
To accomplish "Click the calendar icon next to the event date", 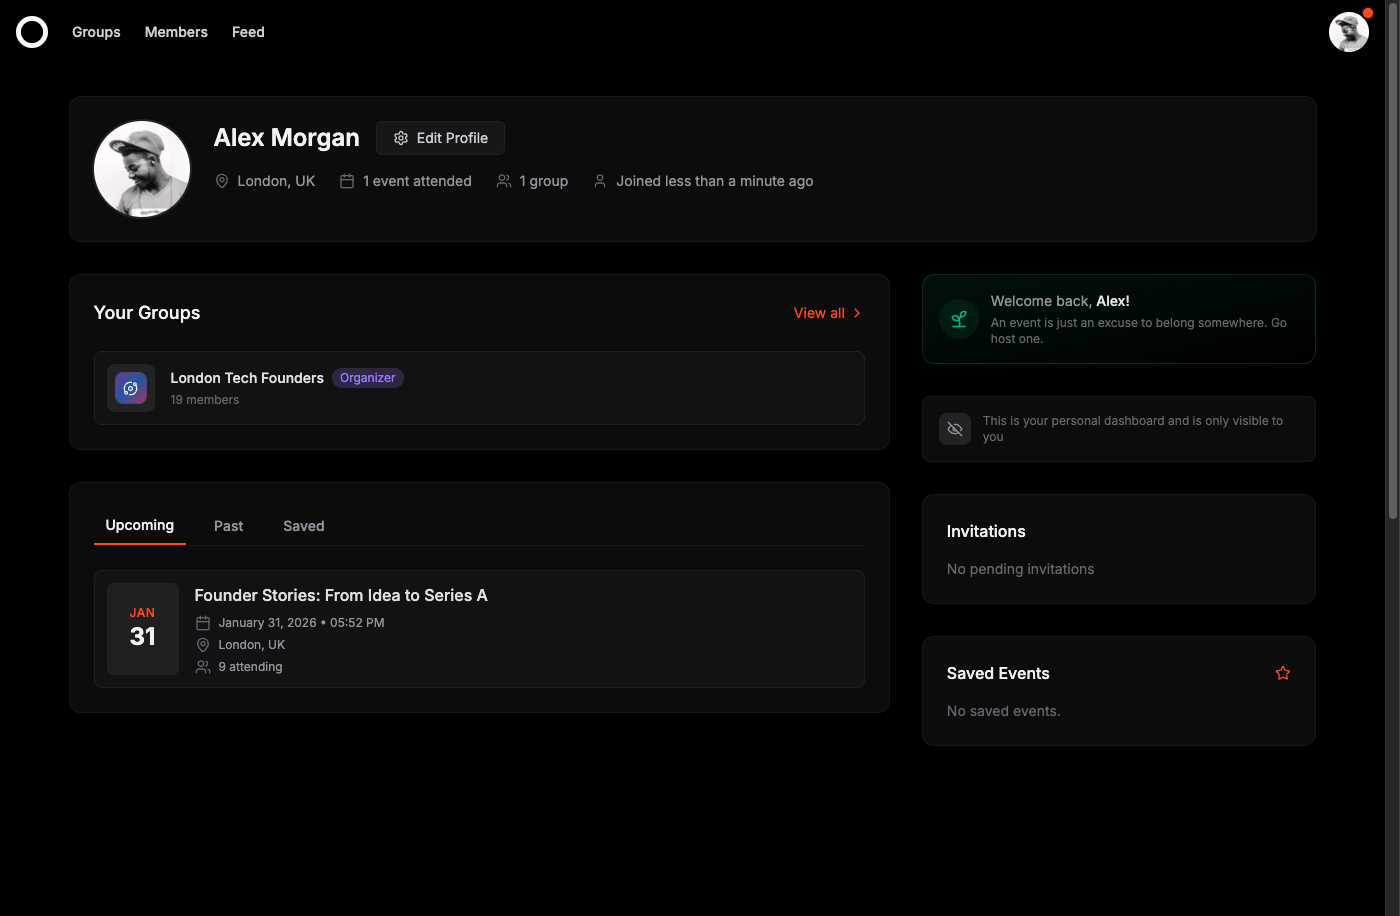I will (203, 622).
